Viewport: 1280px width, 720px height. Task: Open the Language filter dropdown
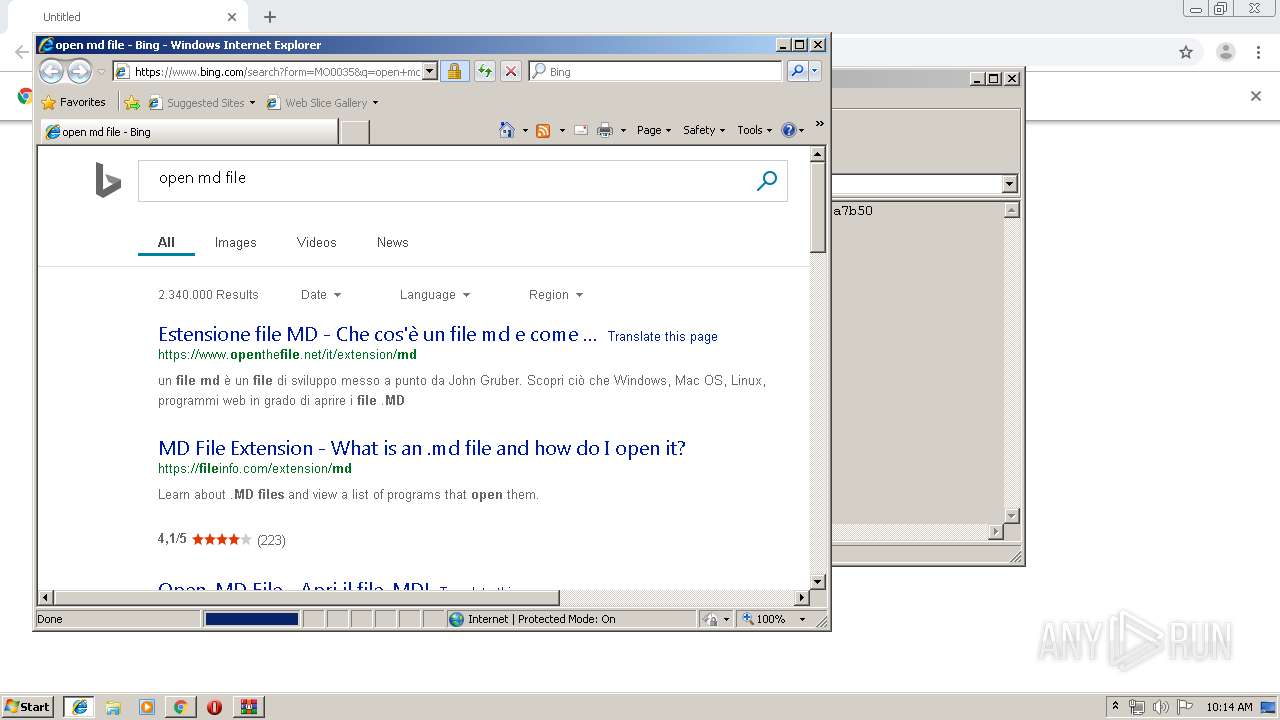435,294
